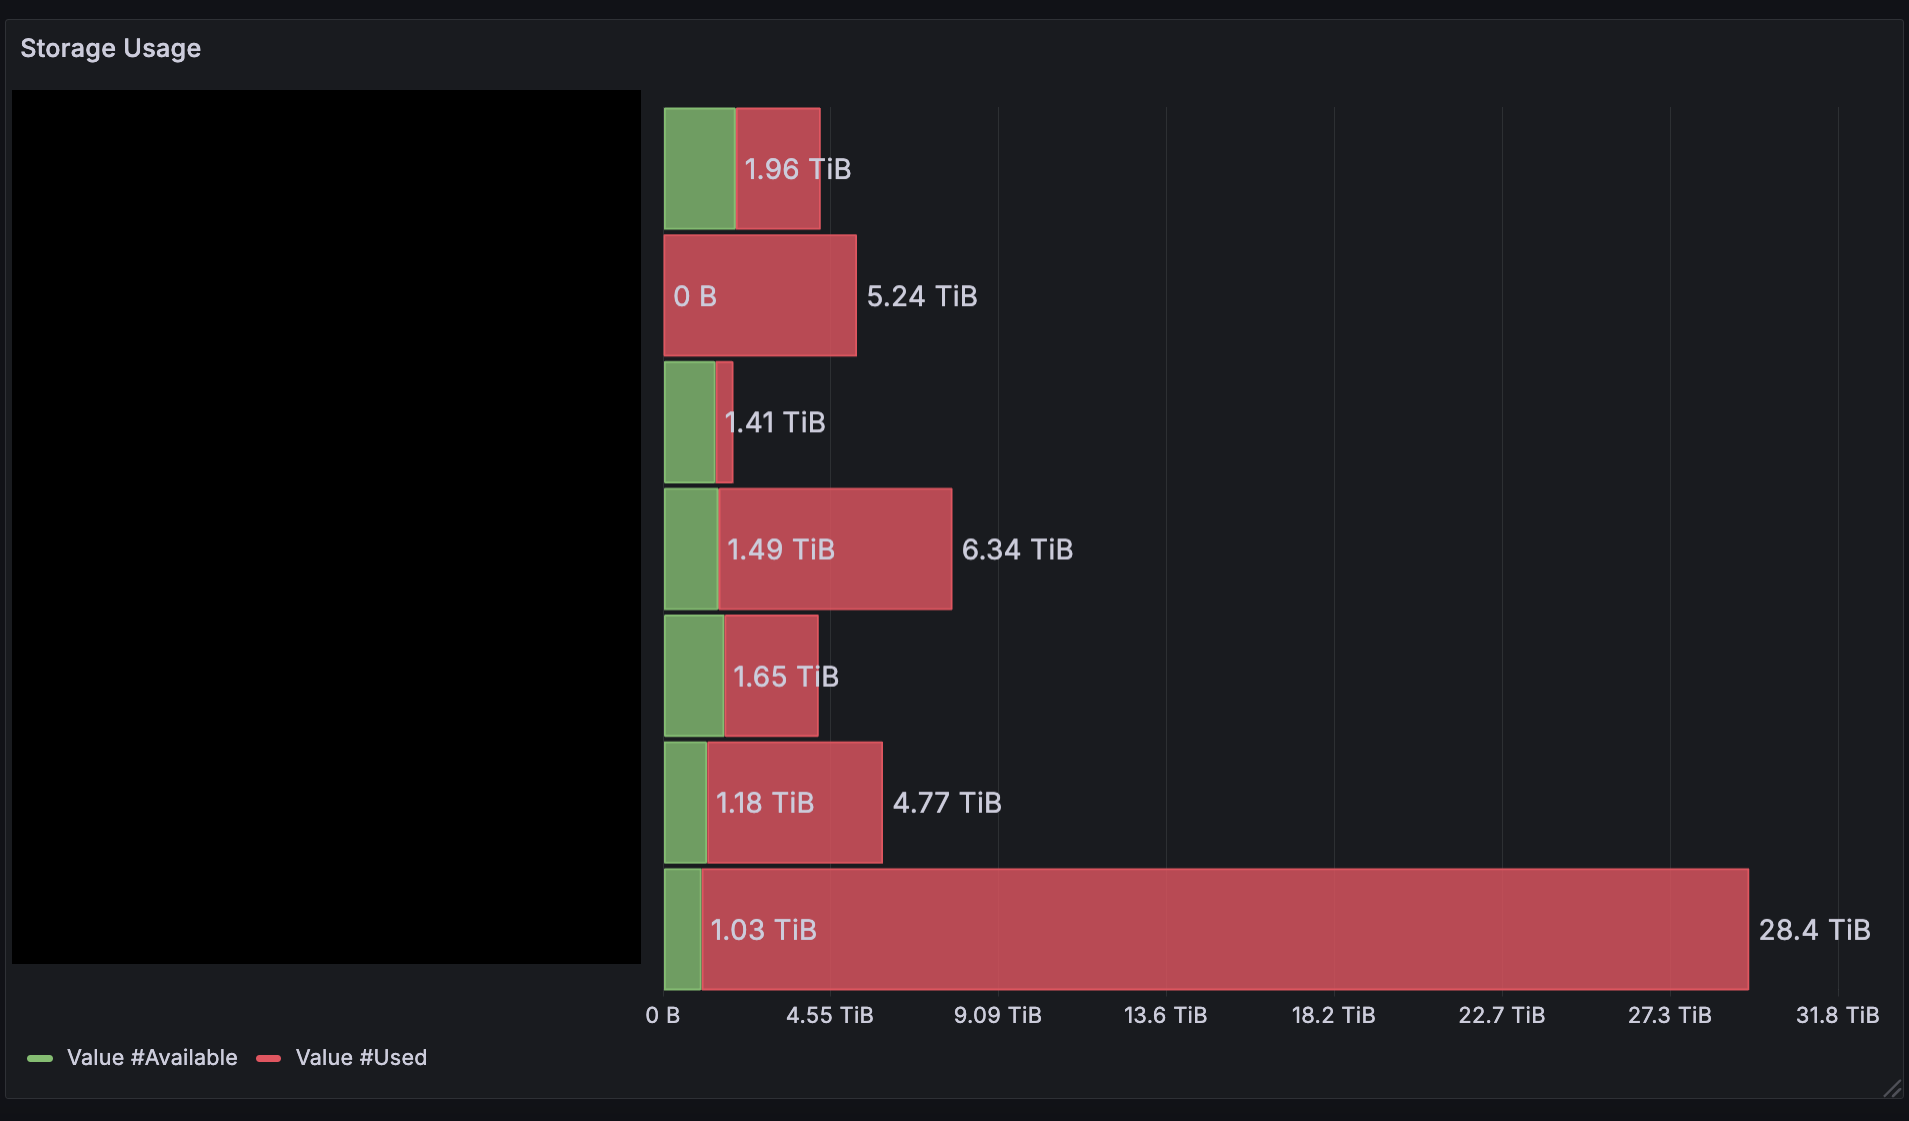This screenshot has height=1121, width=1909.
Task: Click the 13.6 TiB axis tick label
Action: (1165, 1015)
